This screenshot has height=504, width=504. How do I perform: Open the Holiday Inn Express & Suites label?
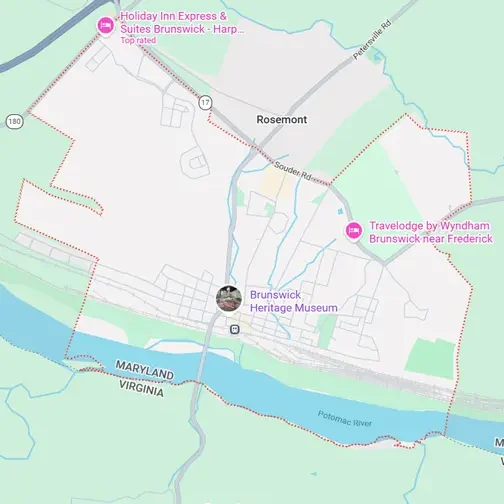click(x=182, y=22)
